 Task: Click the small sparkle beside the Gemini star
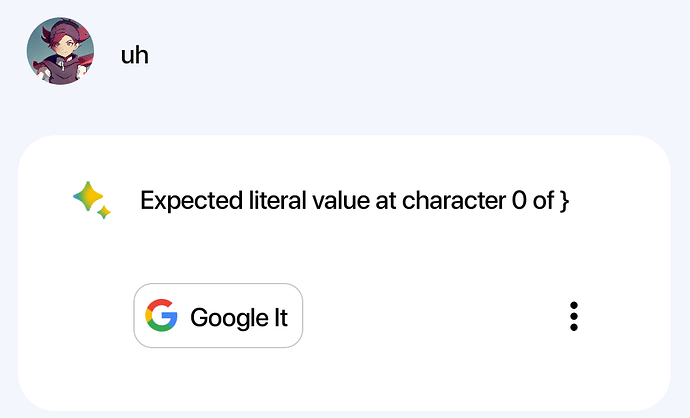tap(104, 213)
